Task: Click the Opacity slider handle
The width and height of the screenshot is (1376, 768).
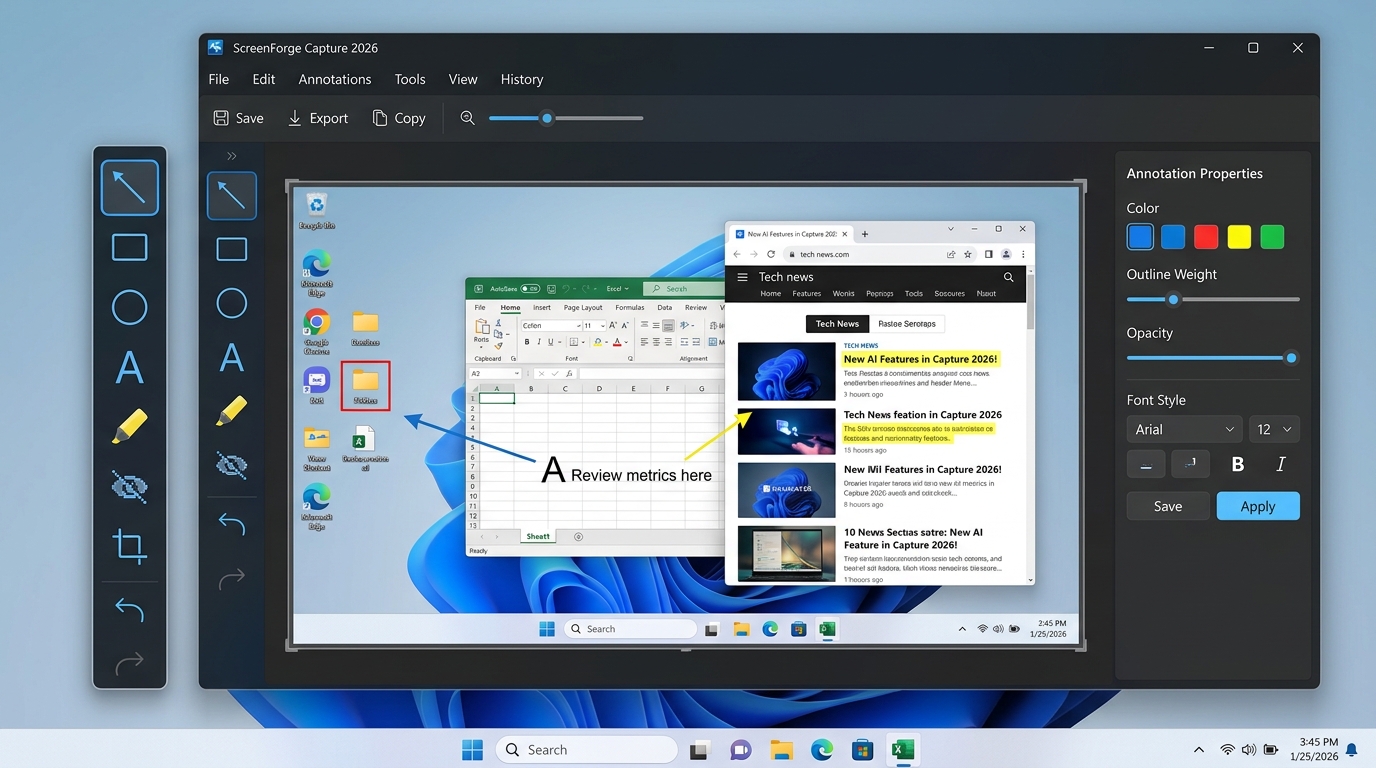Action: [1292, 358]
